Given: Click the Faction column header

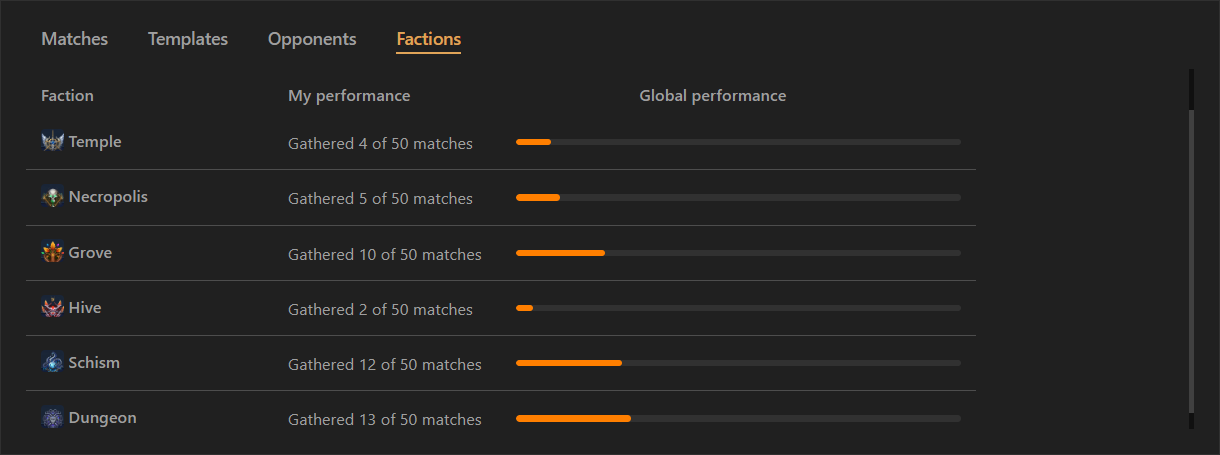Looking at the screenshot, I should [67, 96].
